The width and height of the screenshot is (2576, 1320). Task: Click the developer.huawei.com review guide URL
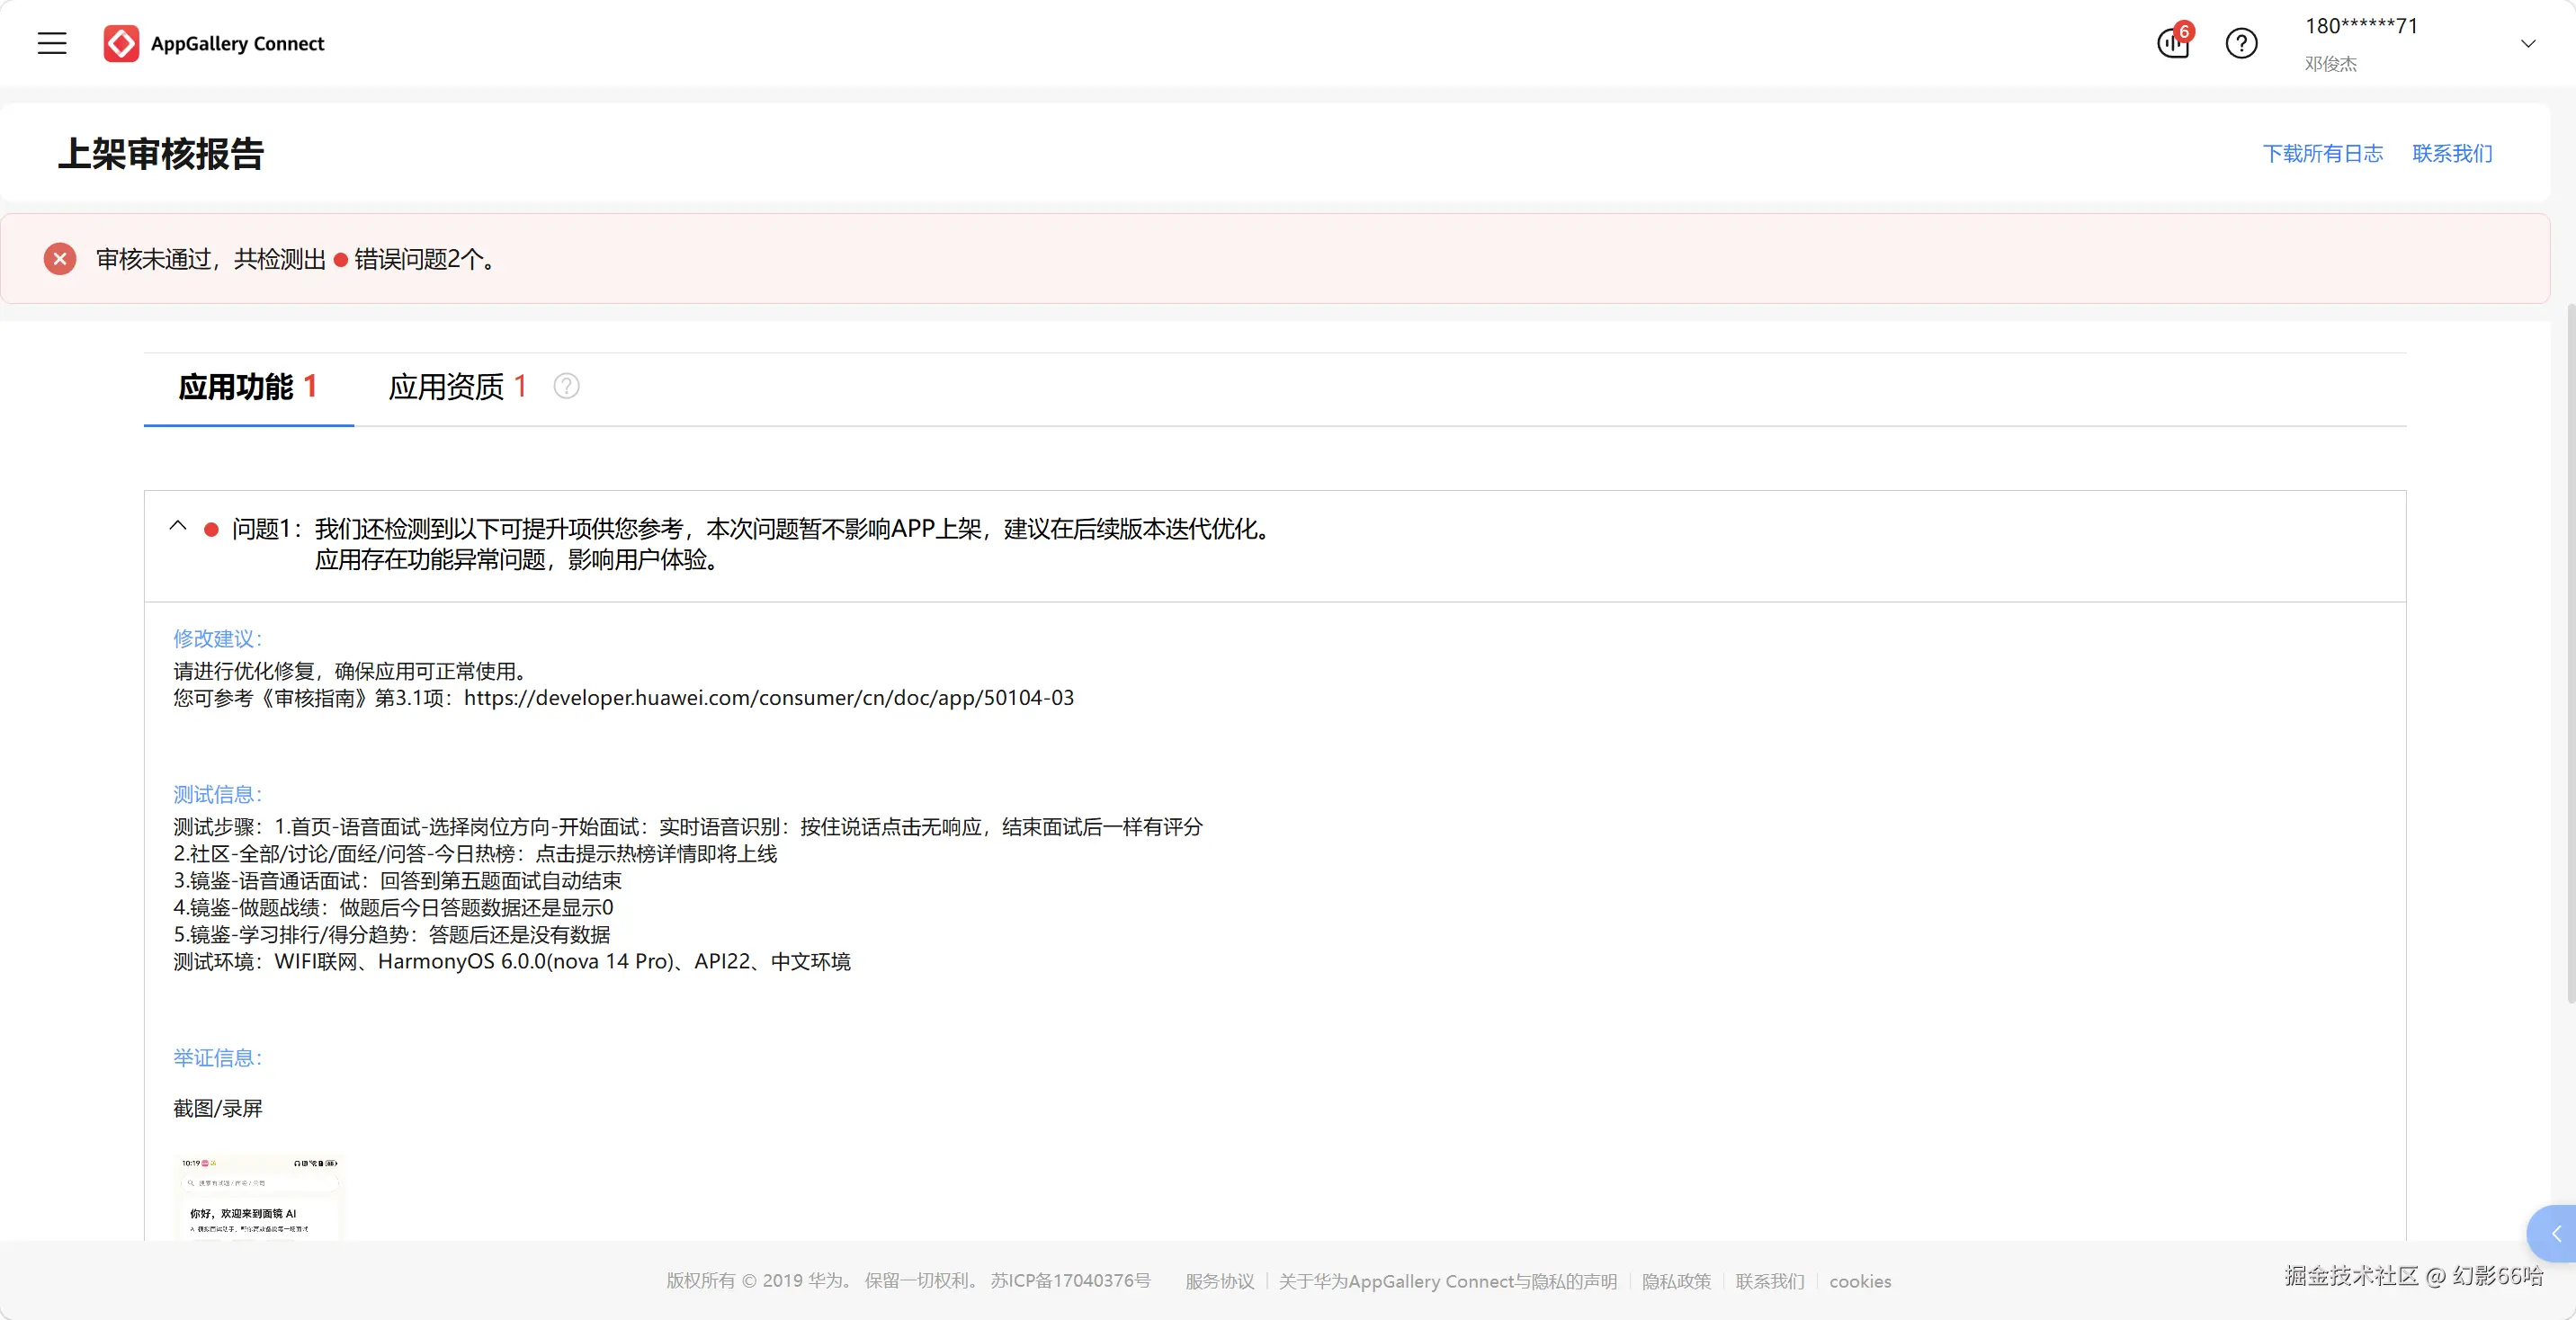point(768,698)
